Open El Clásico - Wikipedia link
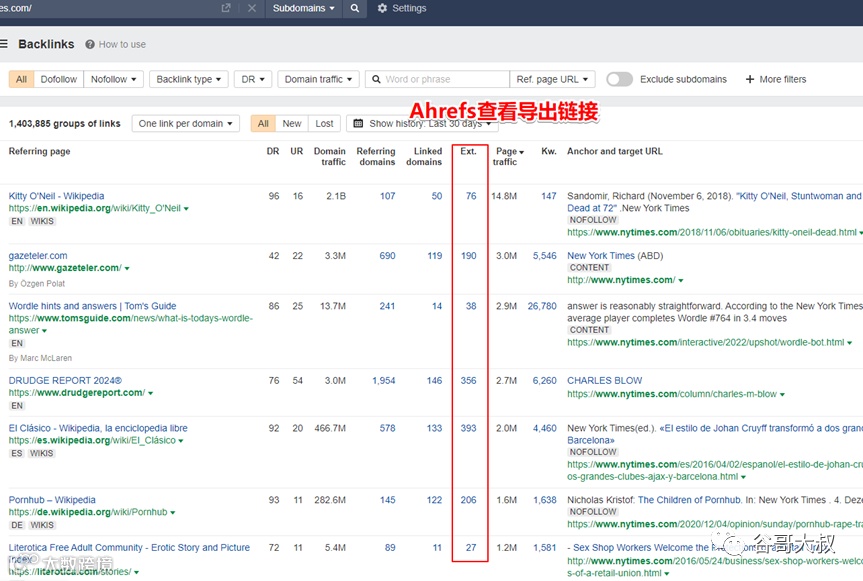The width and height of the screenshot is (863, 581). [98, 428]
